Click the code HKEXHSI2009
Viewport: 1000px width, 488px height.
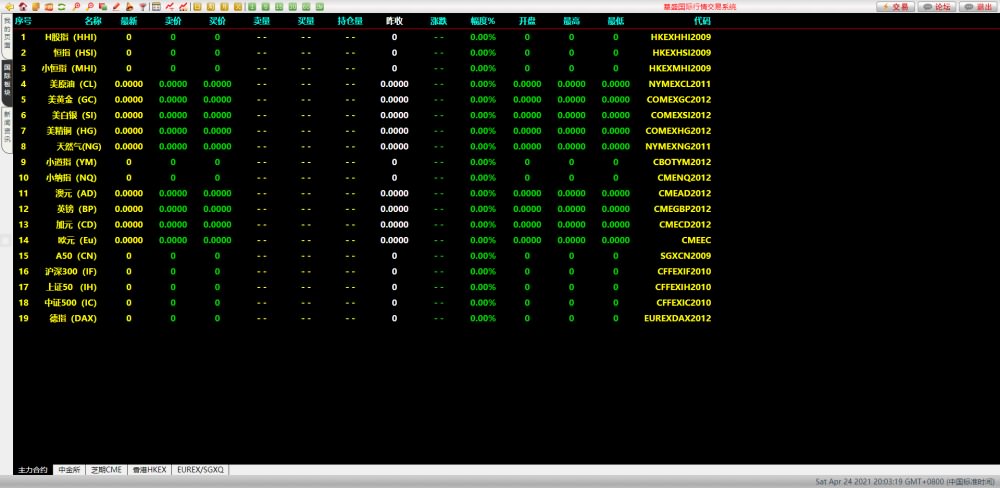[681, 53]
